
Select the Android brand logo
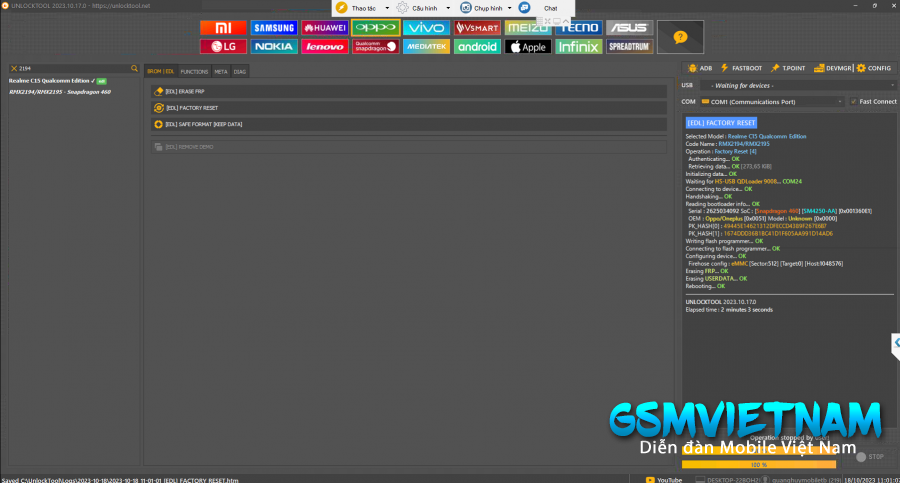pyautogui.click(x=477, y=47)
